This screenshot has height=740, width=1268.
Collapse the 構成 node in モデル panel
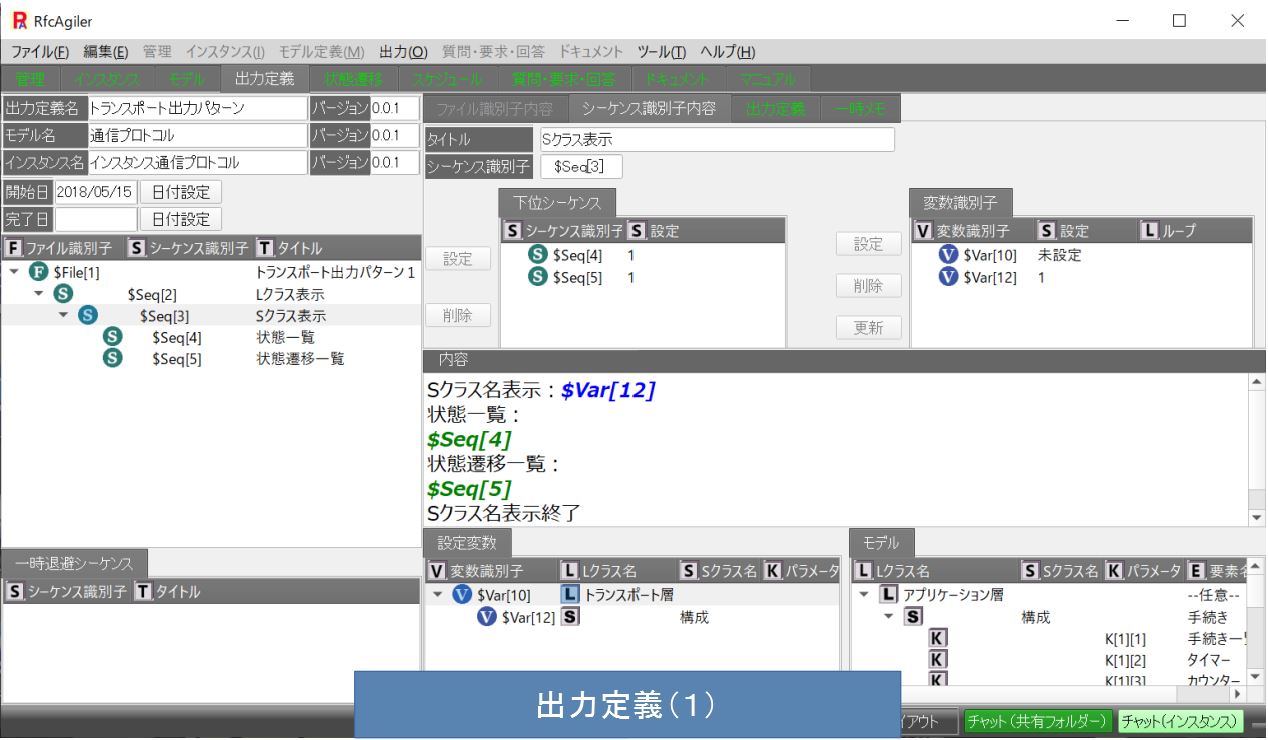tap(889, 617)
